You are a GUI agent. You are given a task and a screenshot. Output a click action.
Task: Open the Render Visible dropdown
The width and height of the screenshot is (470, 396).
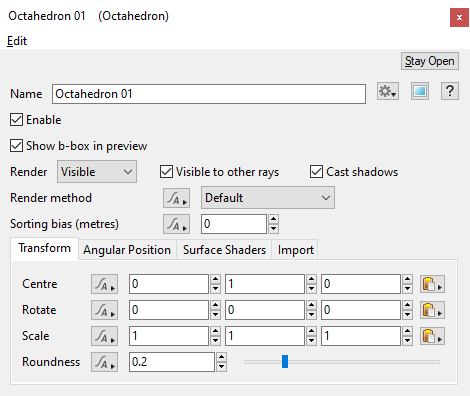pyautogui.click(x=97, y=172)
